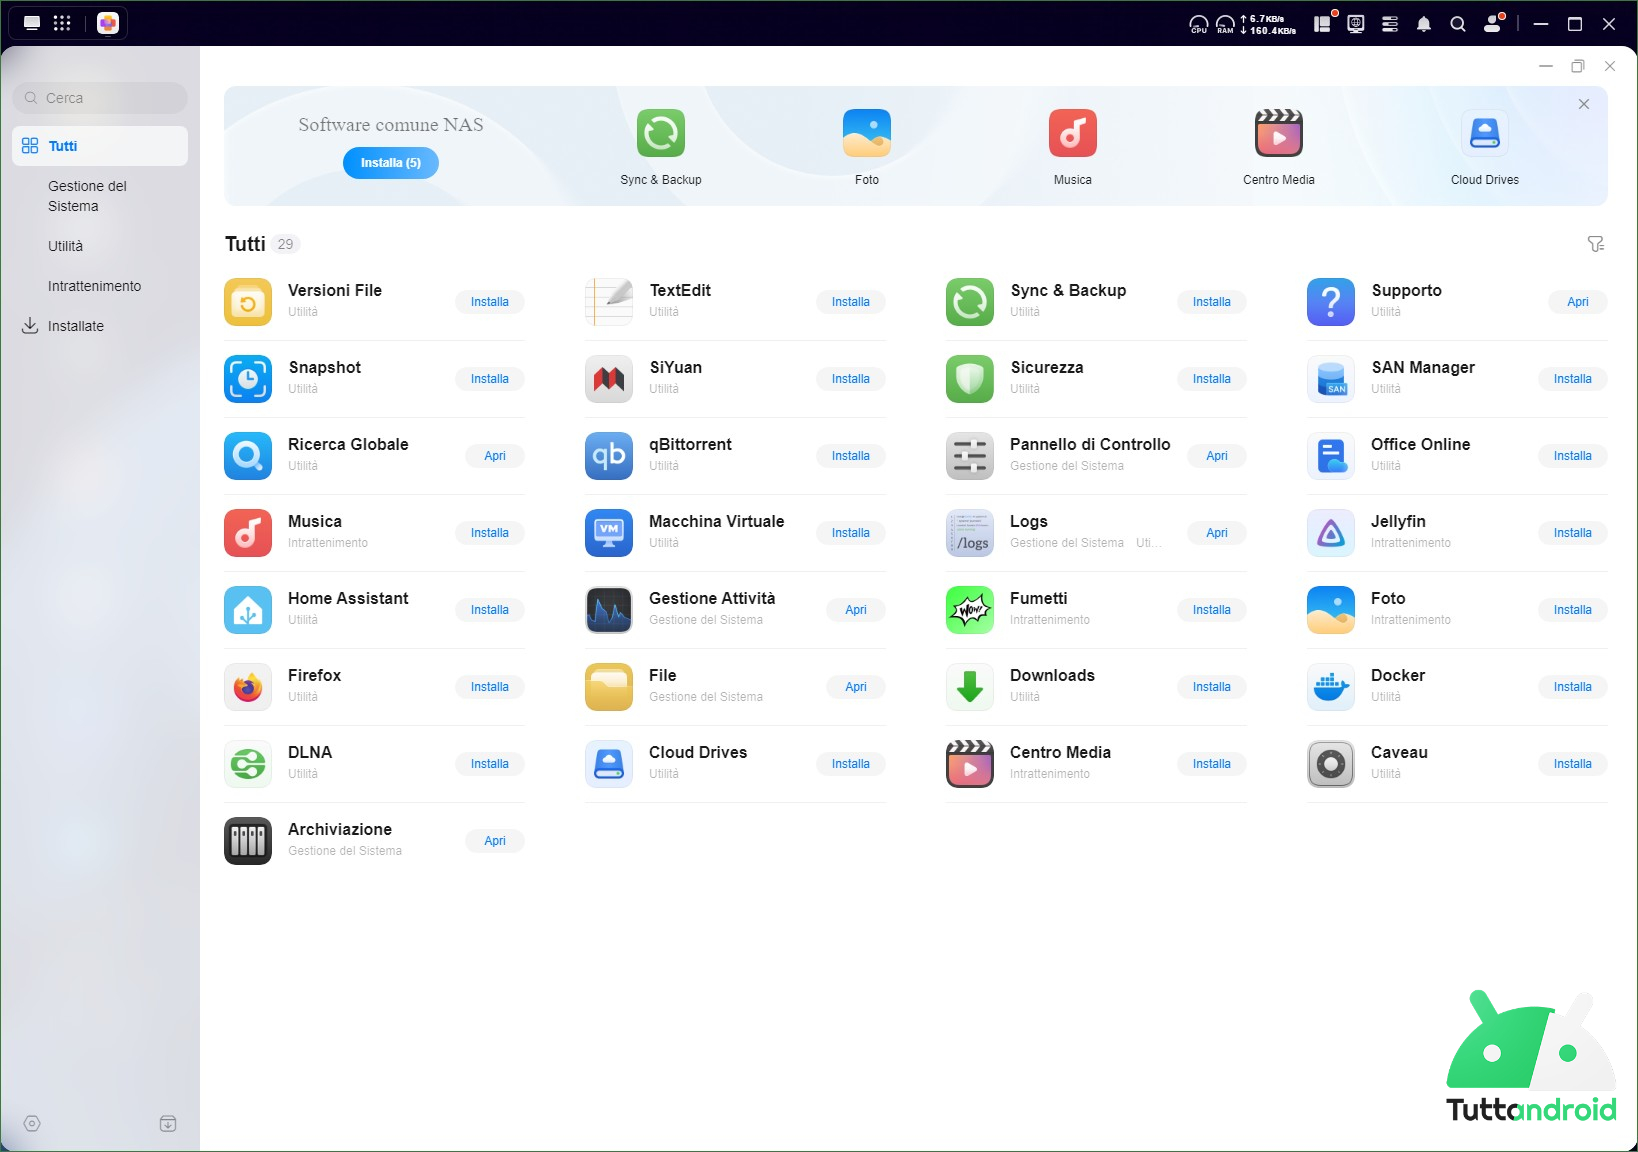Open Archiviazione with Apri button
This screenshot has width=1638, height=1152.
click(x=495, y=841)
